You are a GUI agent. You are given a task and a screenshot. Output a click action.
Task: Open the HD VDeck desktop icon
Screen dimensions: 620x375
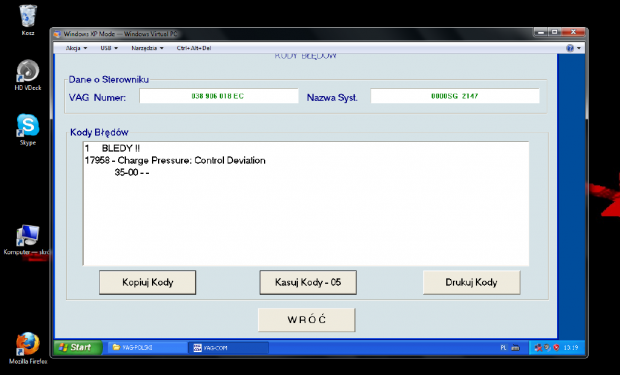point(28,75)
